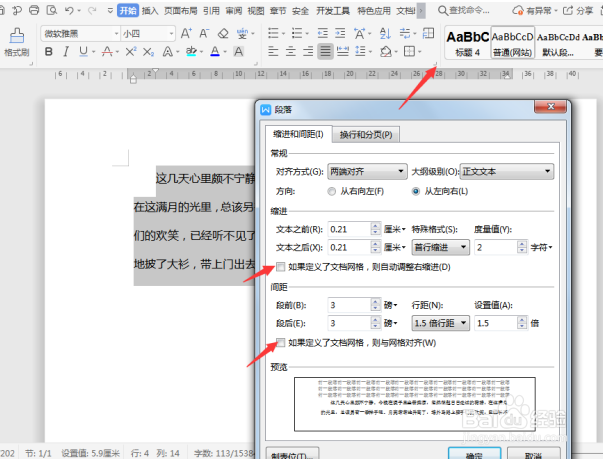
Task: Justify text alignment icon
Action: tap(325, 51)
